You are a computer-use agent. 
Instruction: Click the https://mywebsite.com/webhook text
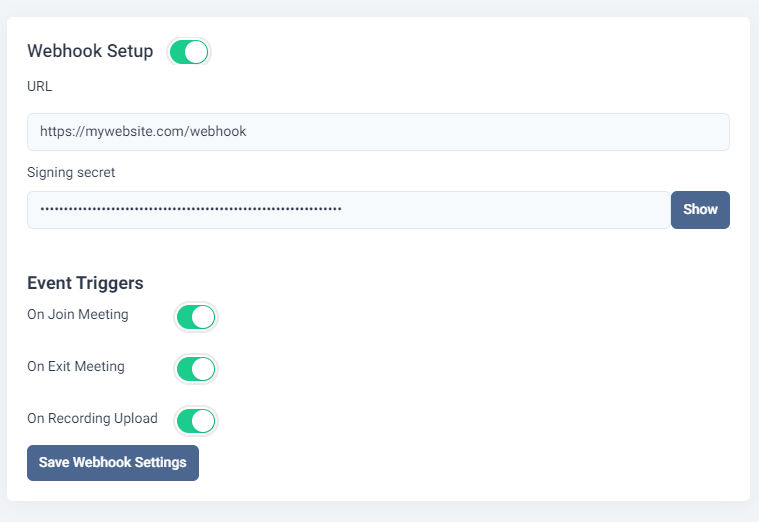143,131
